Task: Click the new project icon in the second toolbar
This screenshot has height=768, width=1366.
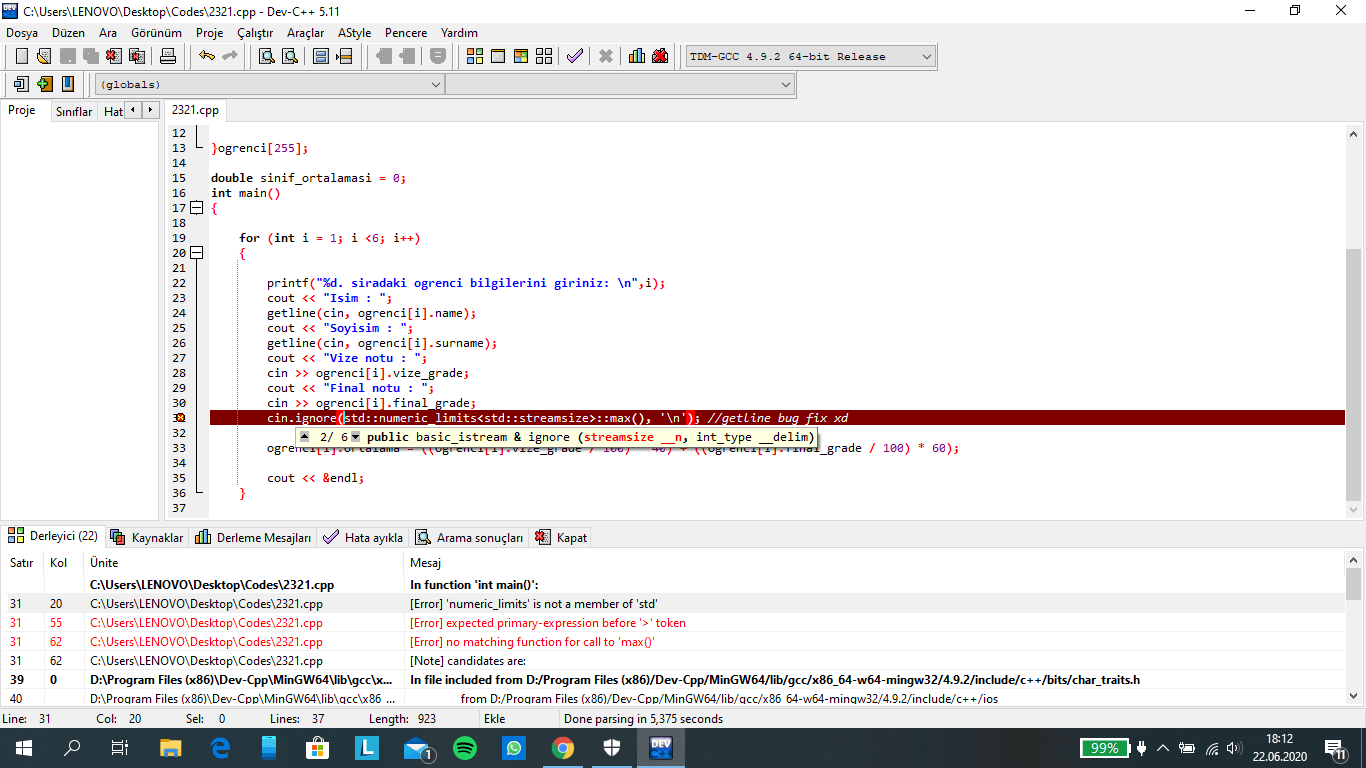Action: point(21,84)
